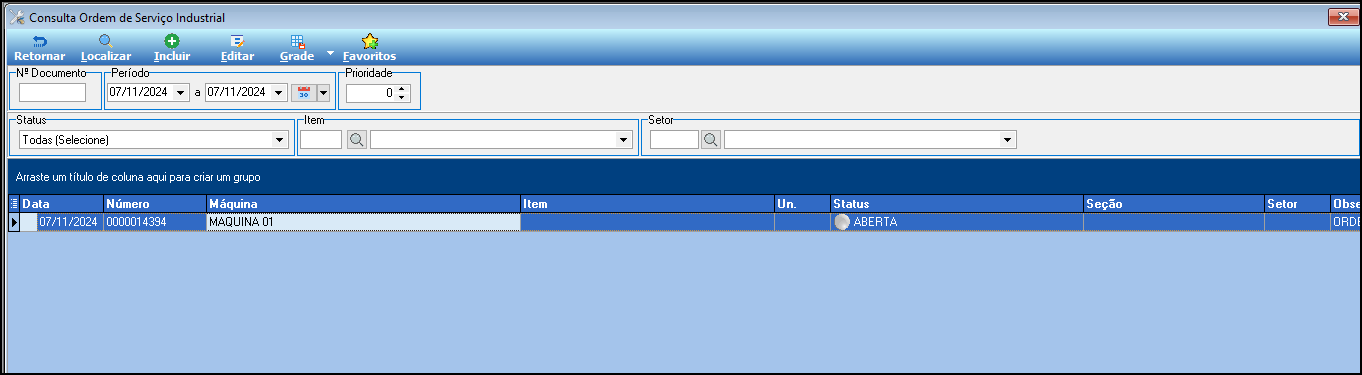Click the period calendar icon
The image size is (1362, 375).
pos(304,93)
